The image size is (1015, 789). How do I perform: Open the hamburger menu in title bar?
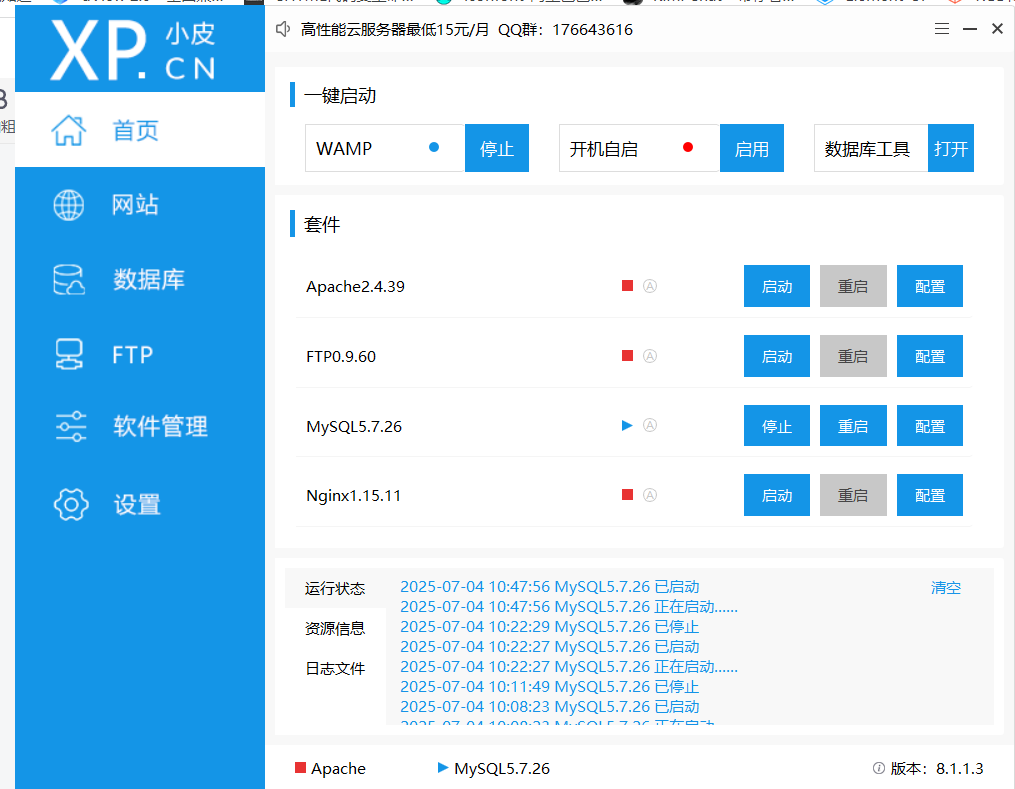click(941, 29)
